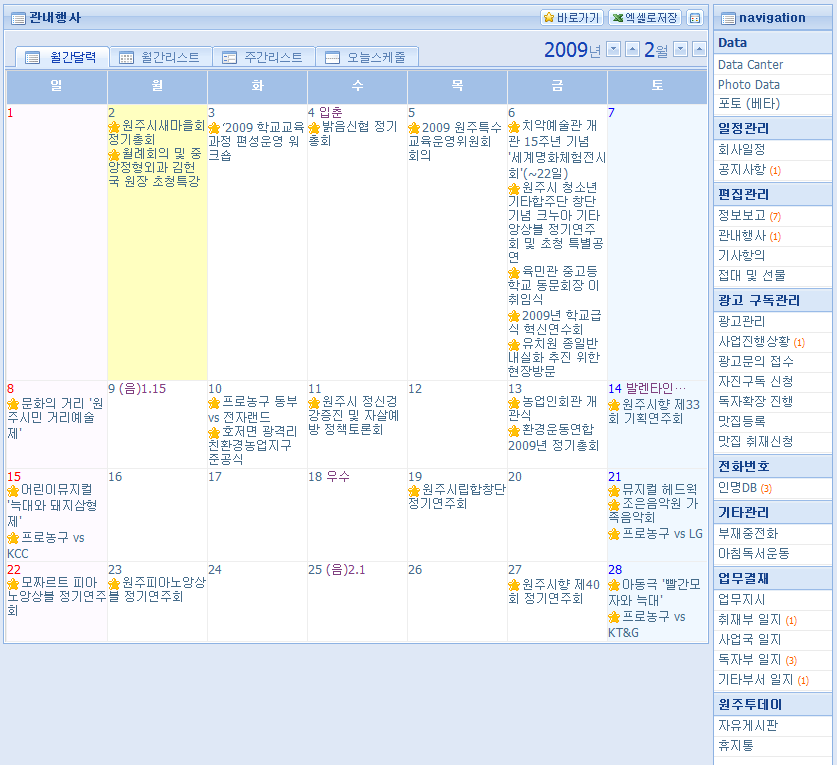
Task: Click star icon of 2009 학교교육과정 워크숍 event
Action: pyautogui.click(x=214, y=129)
